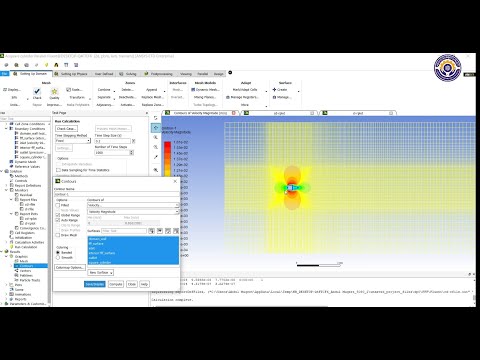This screenshot has width=480, height=360.
Task: Enable Data Sampling for Time Statistics checkbox
Action: pyautogui.click(x=58, y=170)
